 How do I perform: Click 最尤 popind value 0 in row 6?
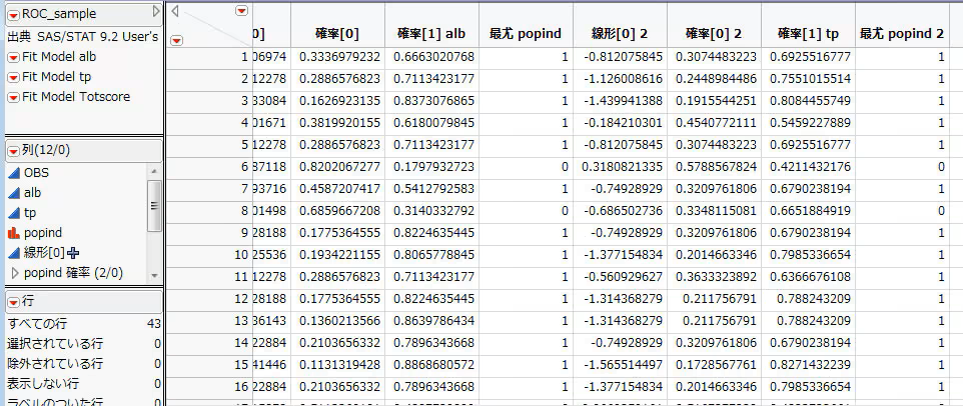[565, 167]
